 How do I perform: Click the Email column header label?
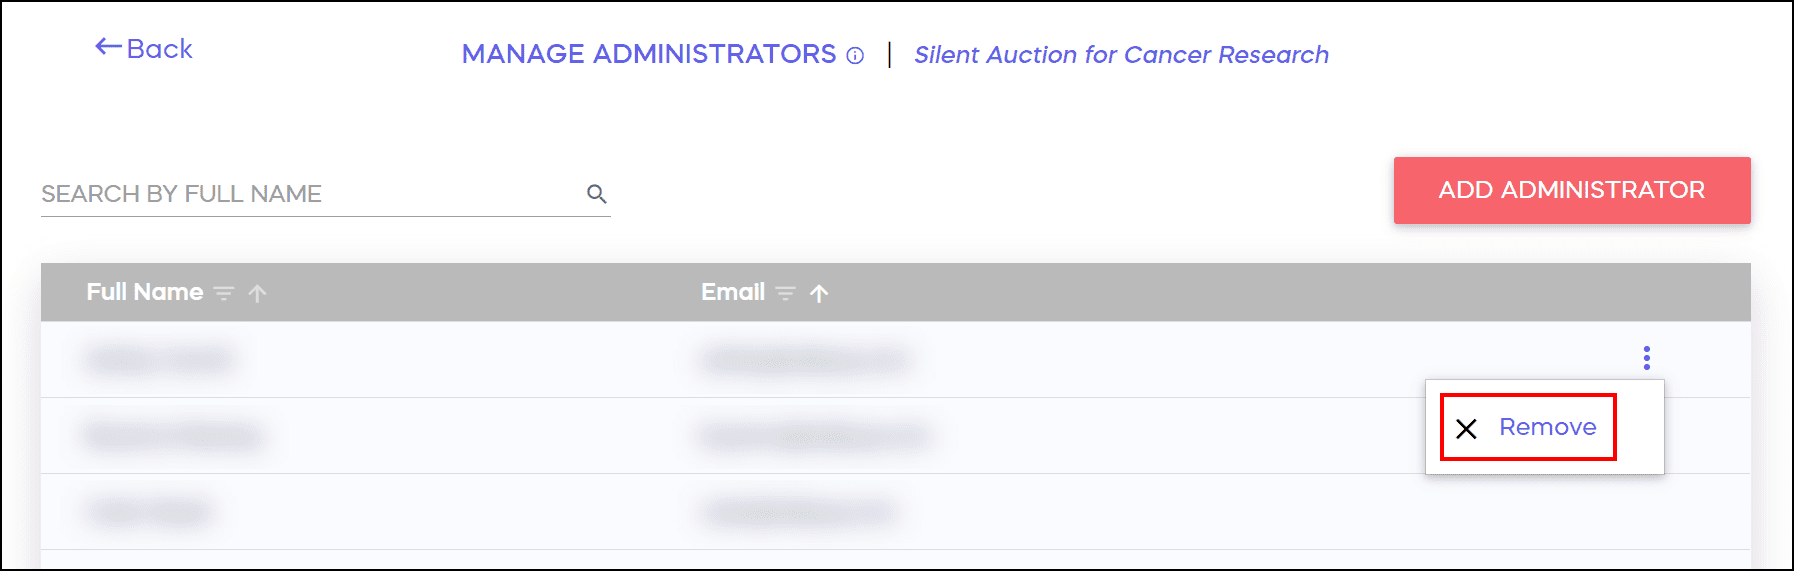[733, 292]
